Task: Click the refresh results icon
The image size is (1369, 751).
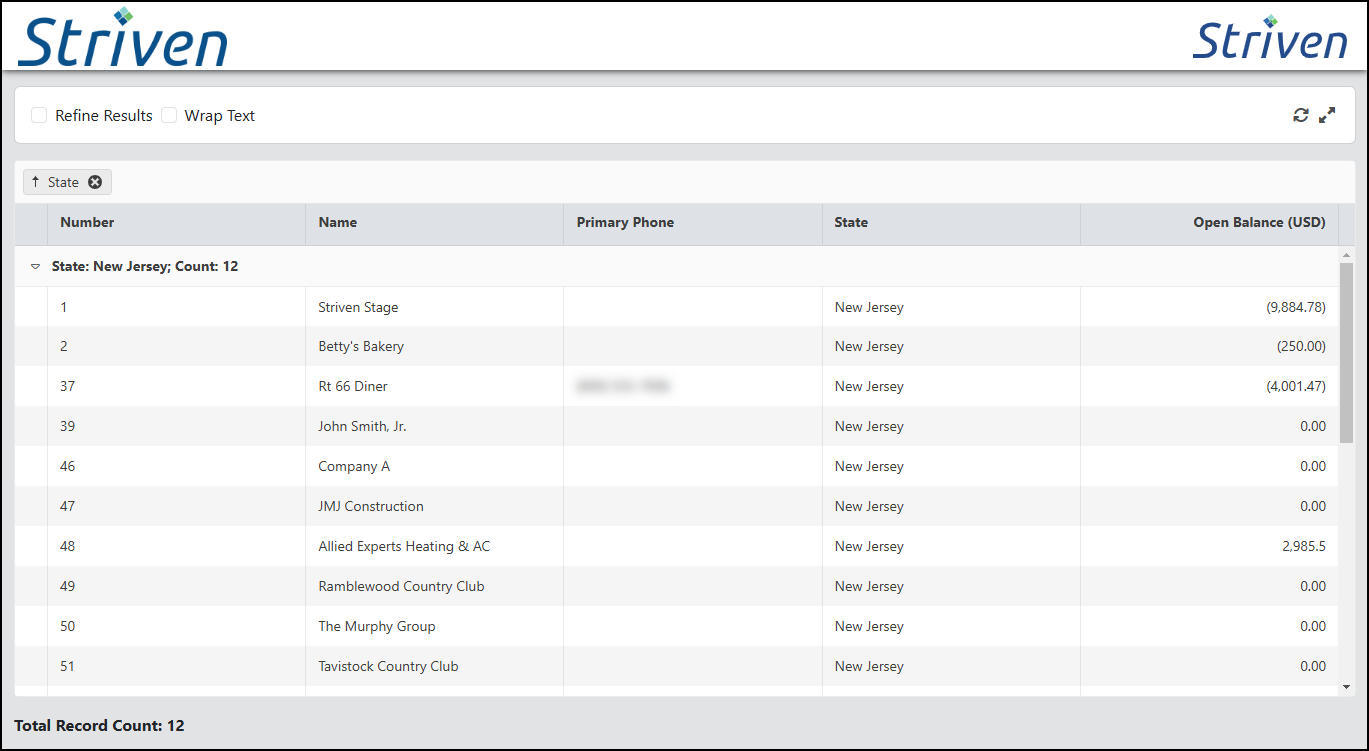Action: [x=1300, y=115]
